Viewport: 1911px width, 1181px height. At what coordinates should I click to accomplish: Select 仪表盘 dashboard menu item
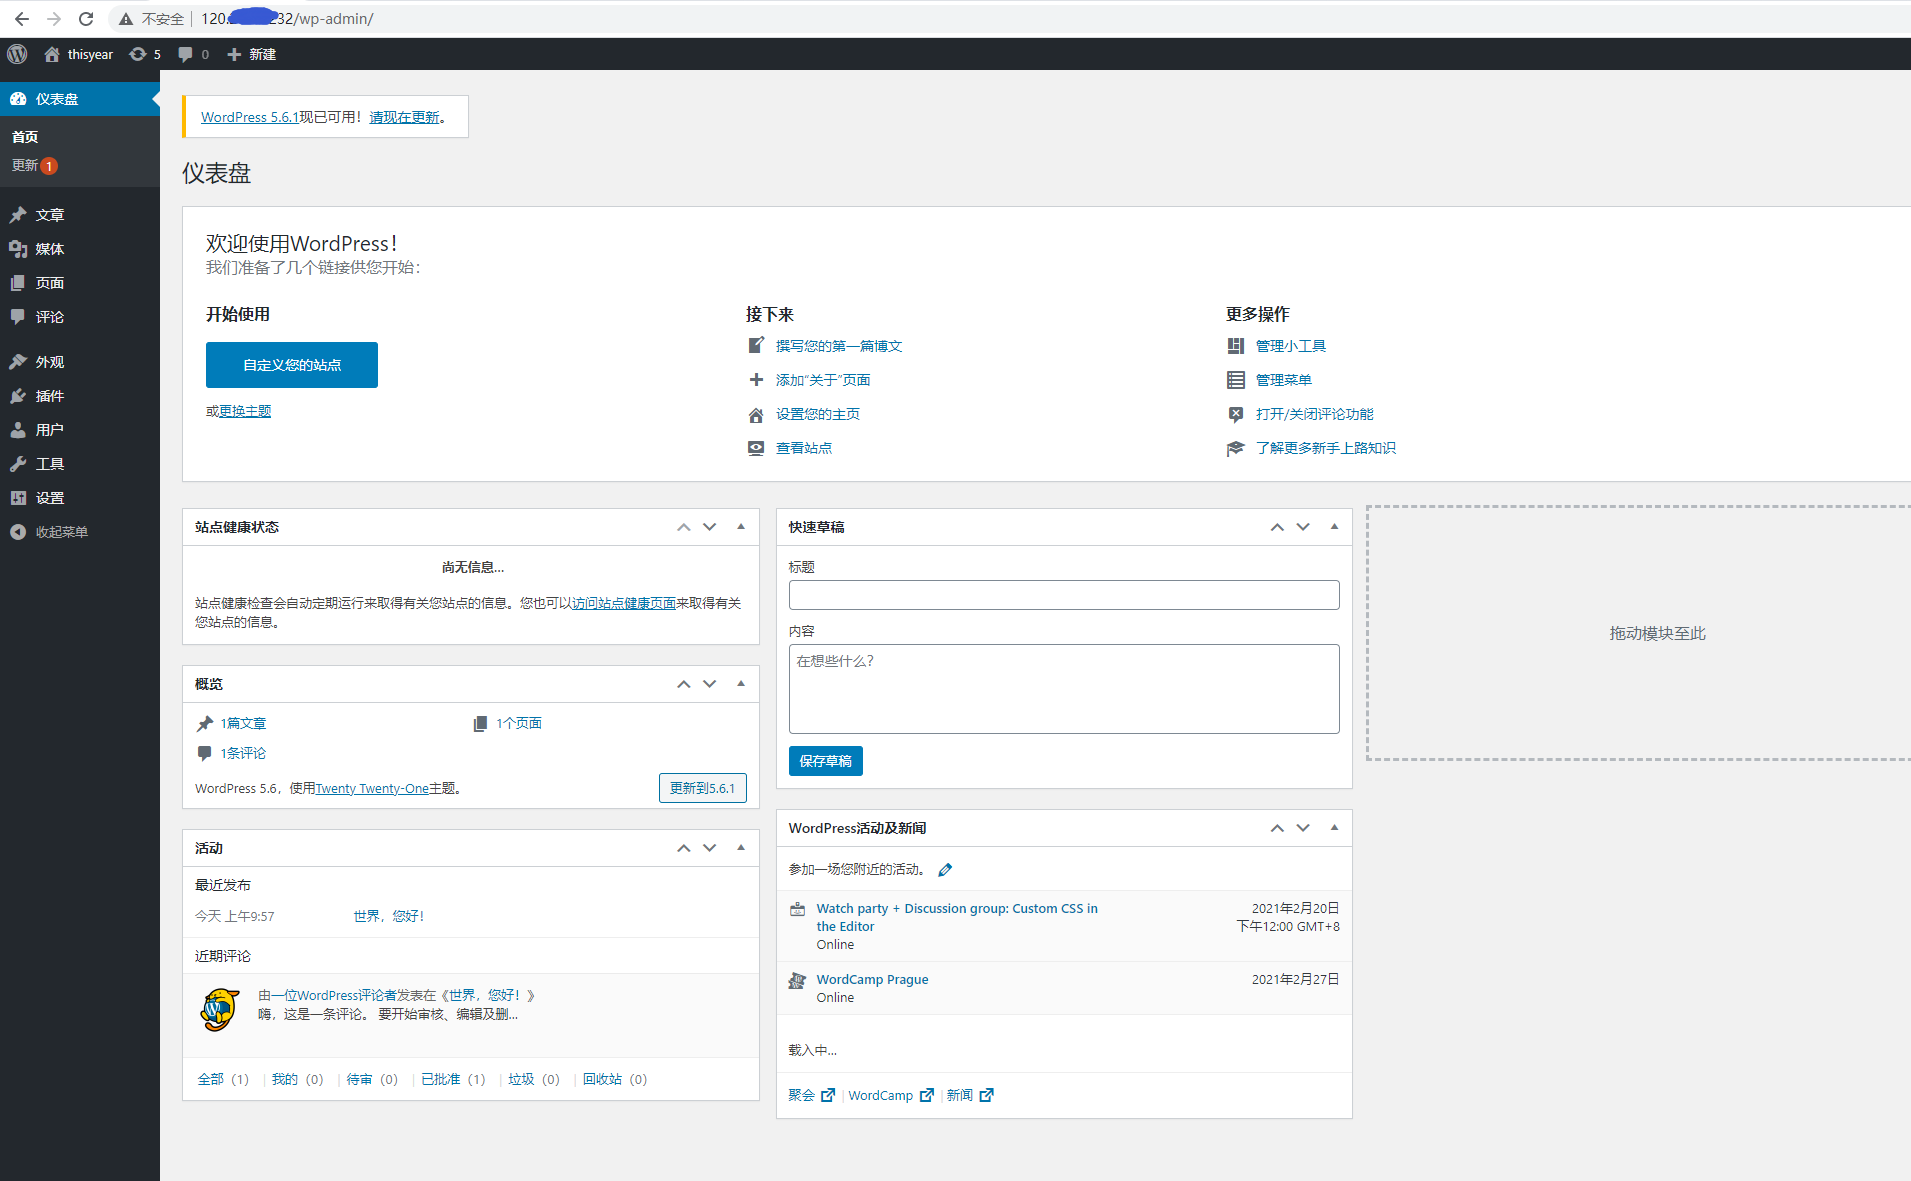[80, 99]
